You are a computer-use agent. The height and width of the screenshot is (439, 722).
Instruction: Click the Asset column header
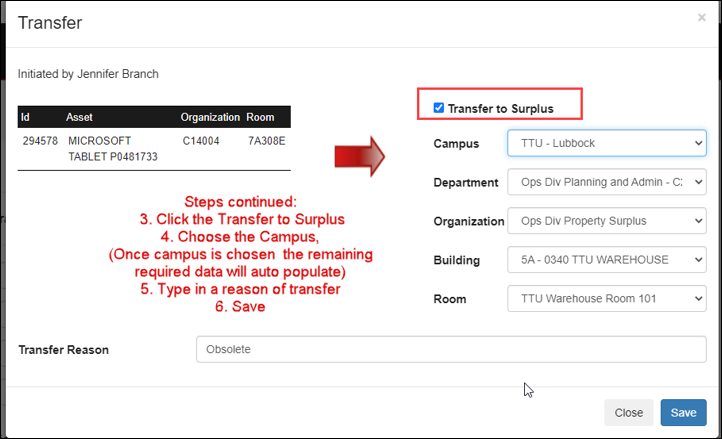click(x=79, y=117)
